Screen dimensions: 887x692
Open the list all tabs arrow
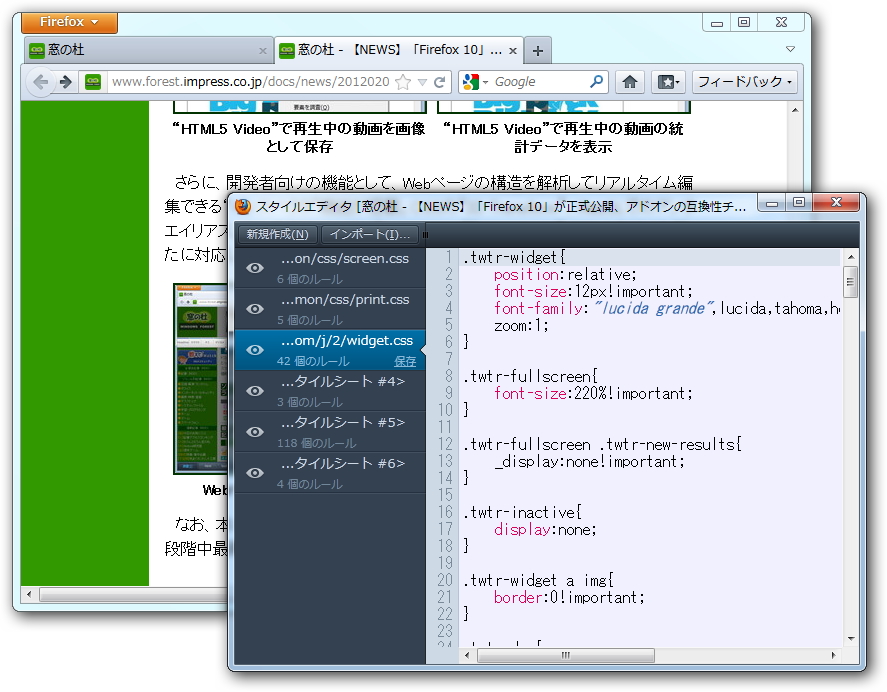(790, 49)
